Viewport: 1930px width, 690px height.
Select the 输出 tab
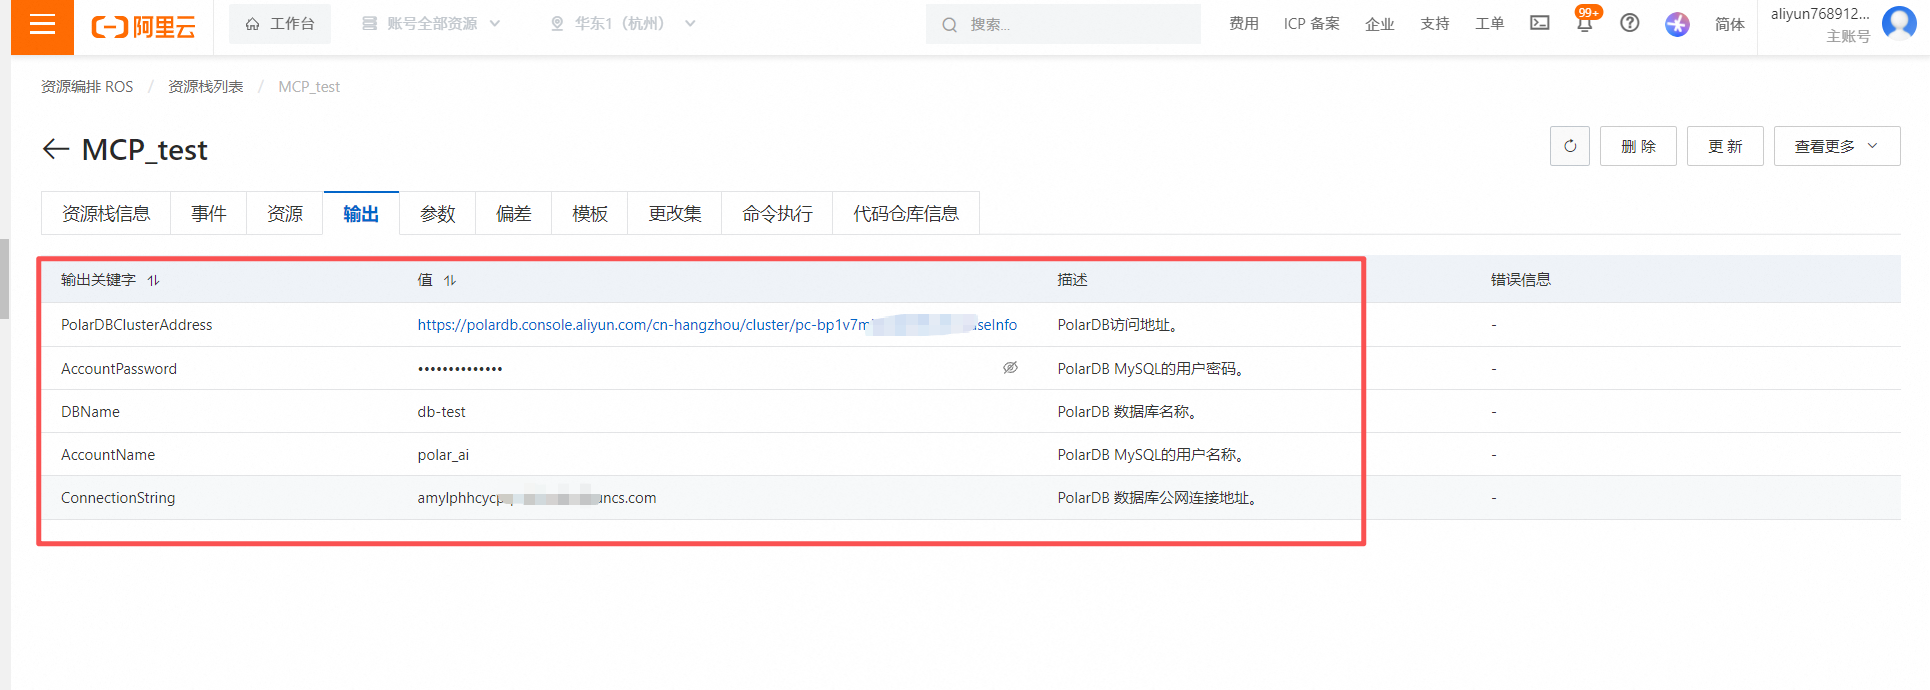click(361, 213)
